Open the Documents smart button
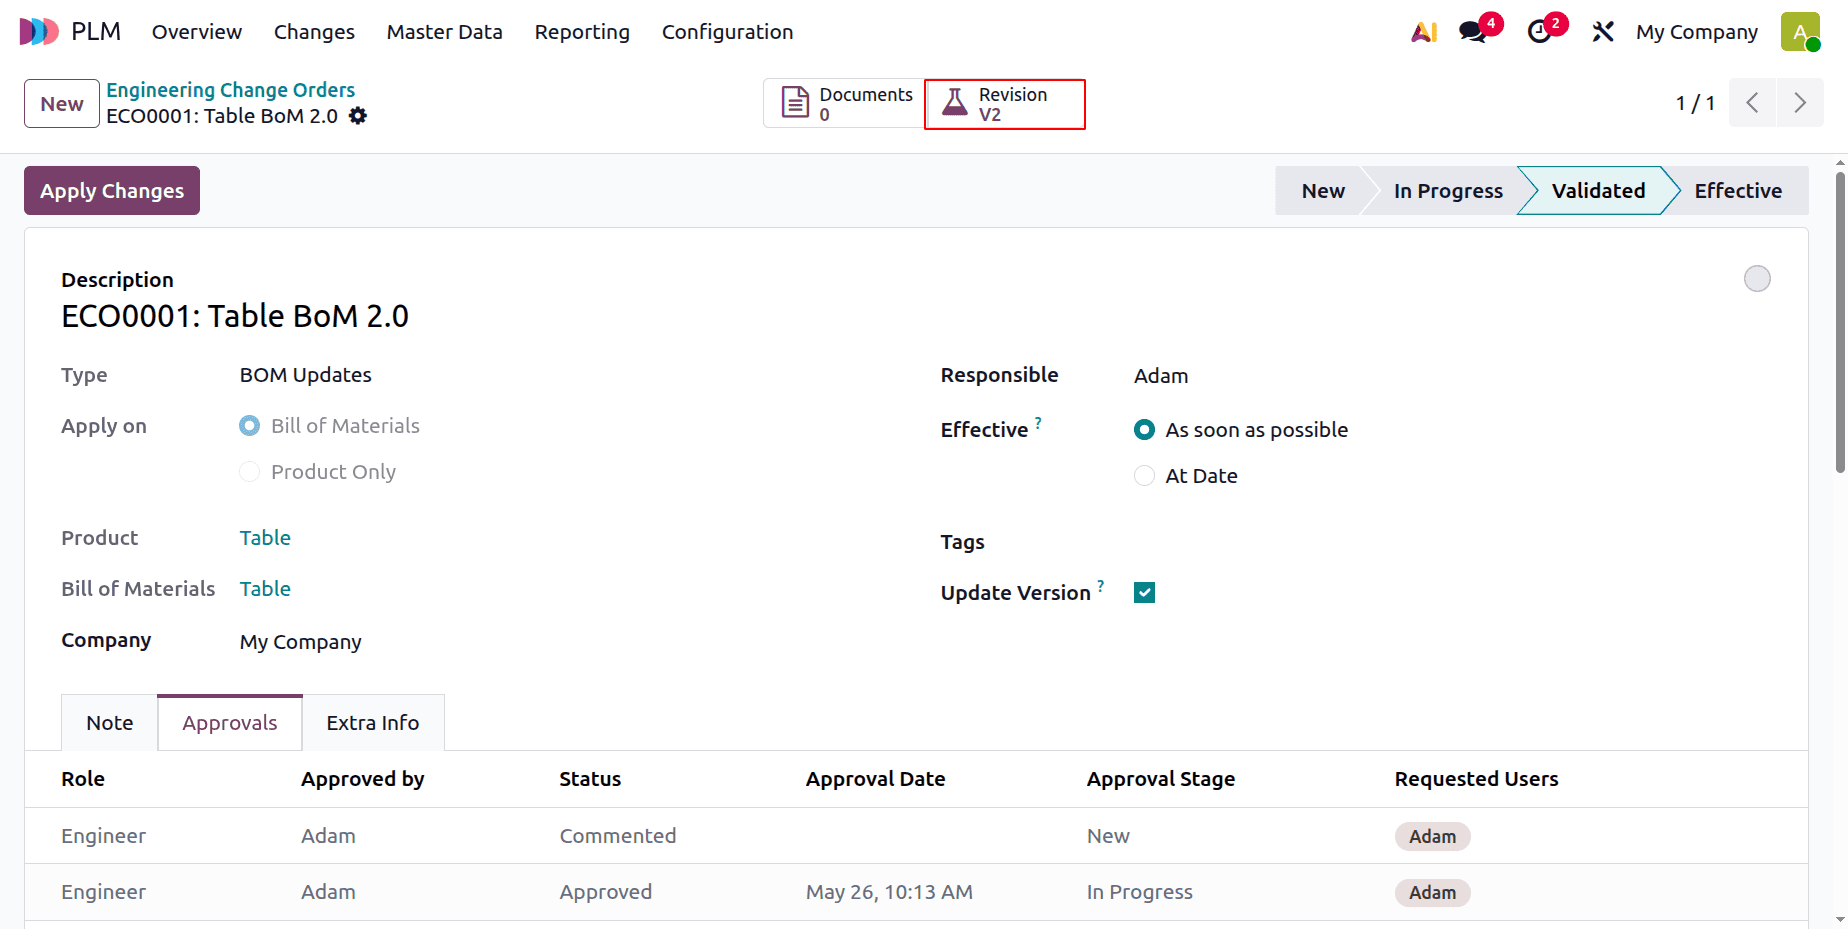 tap(845, 104)
